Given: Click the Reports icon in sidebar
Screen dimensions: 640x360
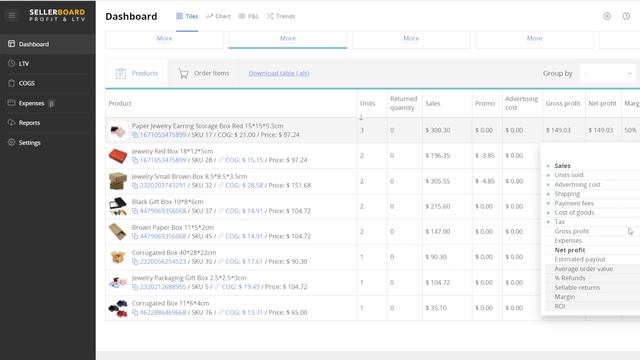Looking at the screenshot, I should 11,122.
